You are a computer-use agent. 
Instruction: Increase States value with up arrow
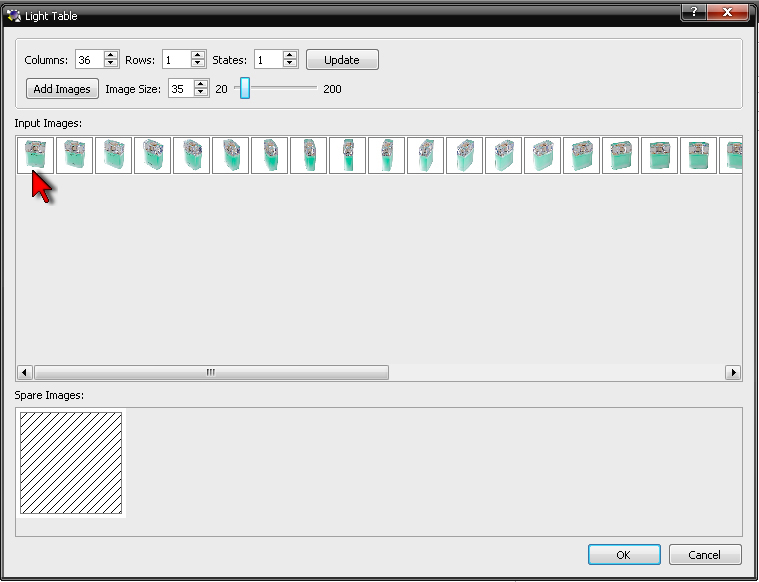tap(289, 55)
